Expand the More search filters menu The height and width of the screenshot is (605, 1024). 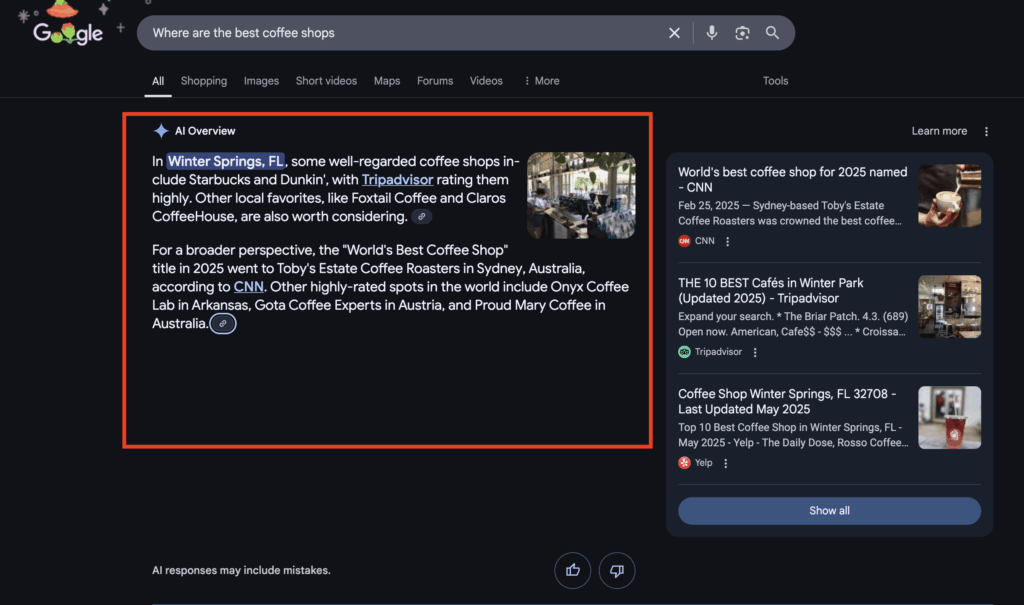[541, 81]
